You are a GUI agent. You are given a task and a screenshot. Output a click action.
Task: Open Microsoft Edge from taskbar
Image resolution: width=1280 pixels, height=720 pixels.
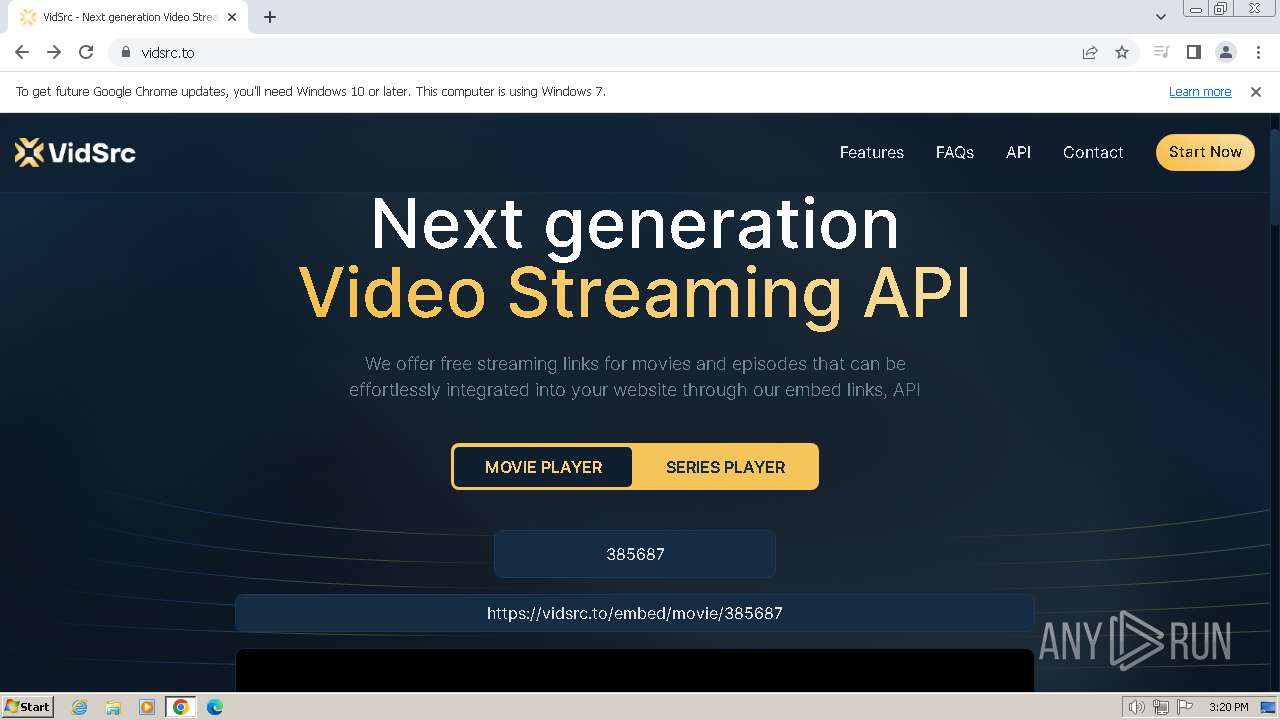(214, 707)
